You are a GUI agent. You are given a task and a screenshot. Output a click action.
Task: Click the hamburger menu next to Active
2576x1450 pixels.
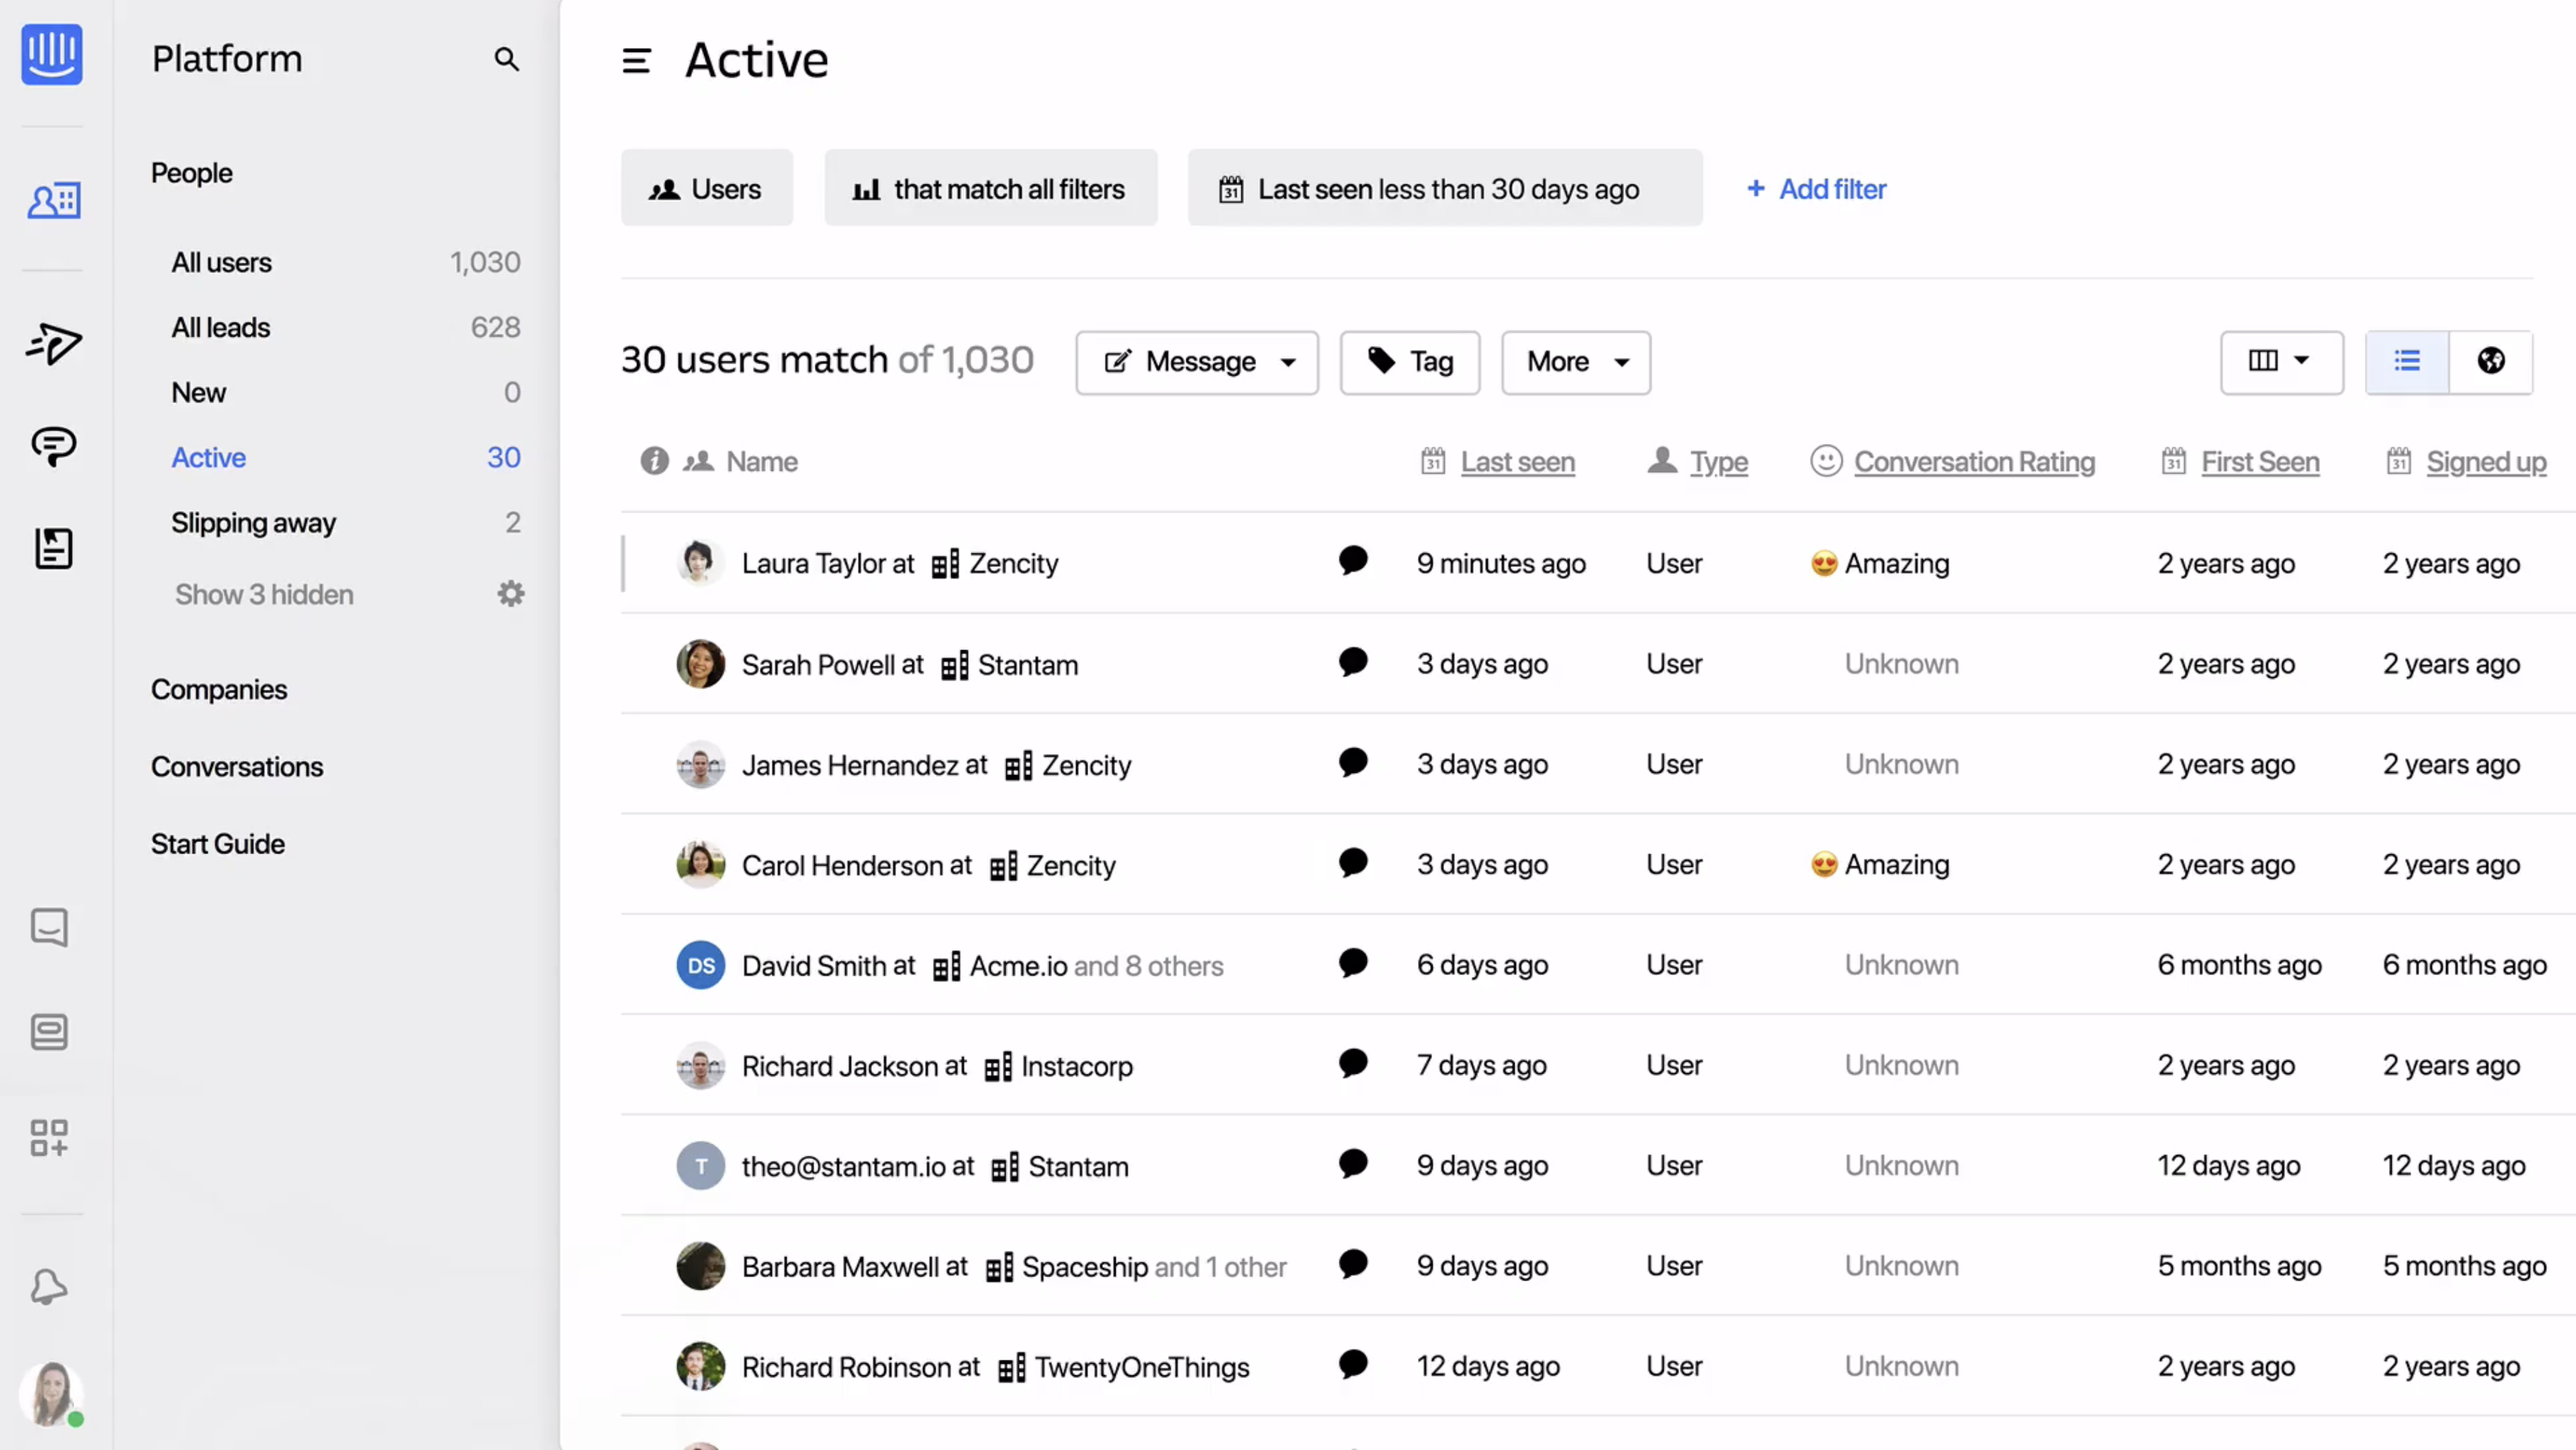(636, 61)
